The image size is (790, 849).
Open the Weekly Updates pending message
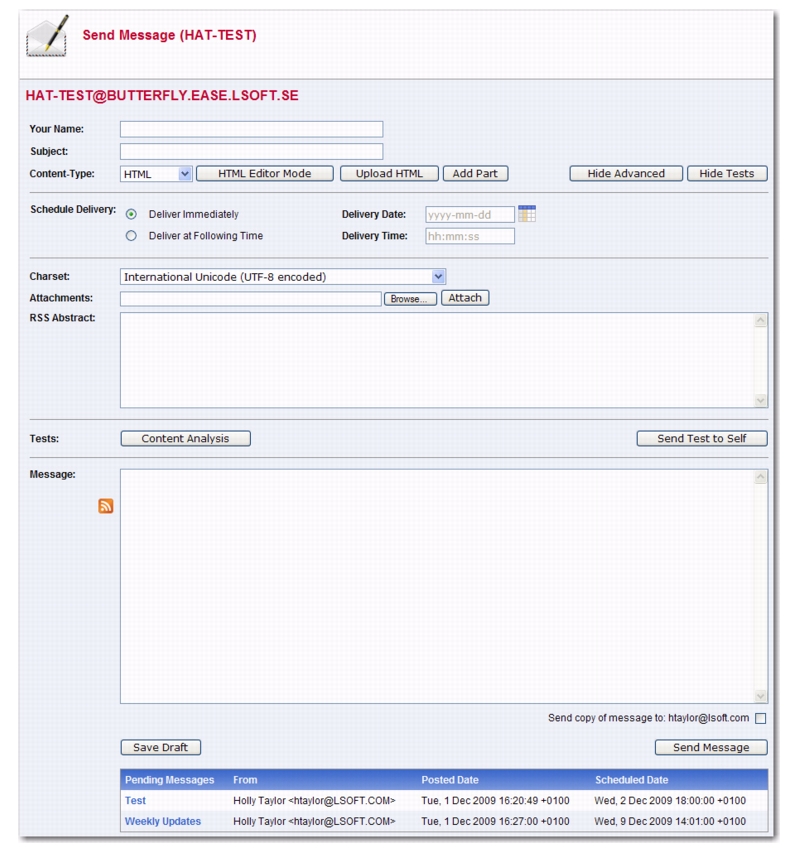(x=163, y=821)
